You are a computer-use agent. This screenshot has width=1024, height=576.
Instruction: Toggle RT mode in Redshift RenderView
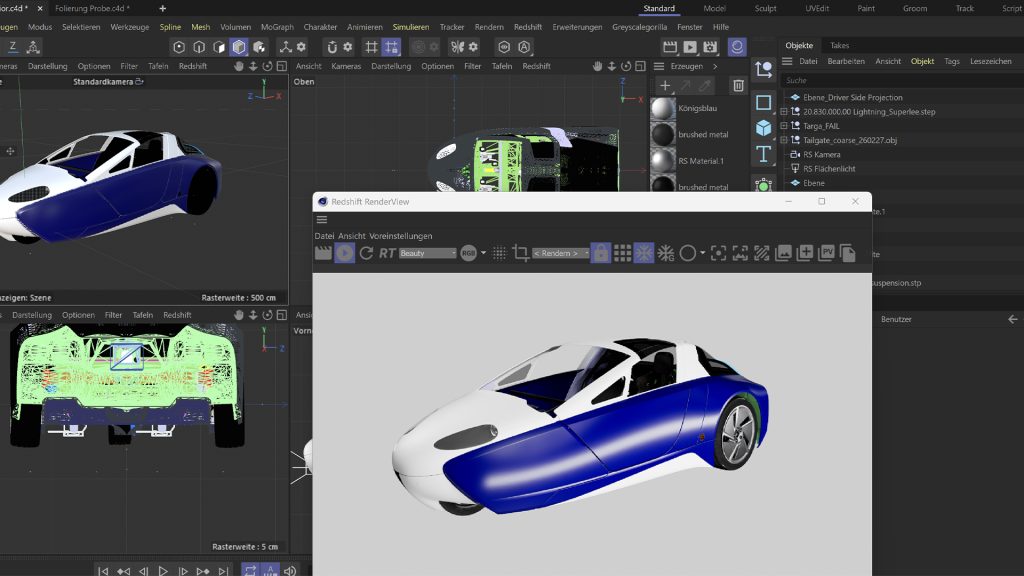387,253
